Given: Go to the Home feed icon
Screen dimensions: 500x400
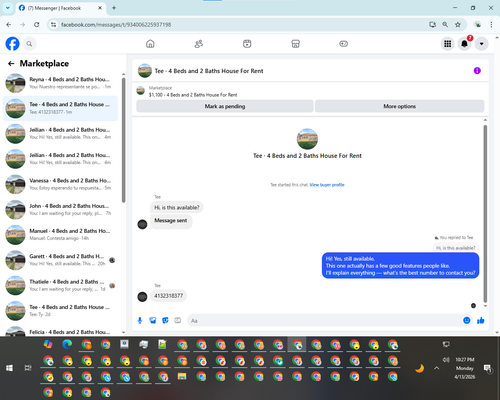Looking at the screenshot, I should click(x=150, y=44).
